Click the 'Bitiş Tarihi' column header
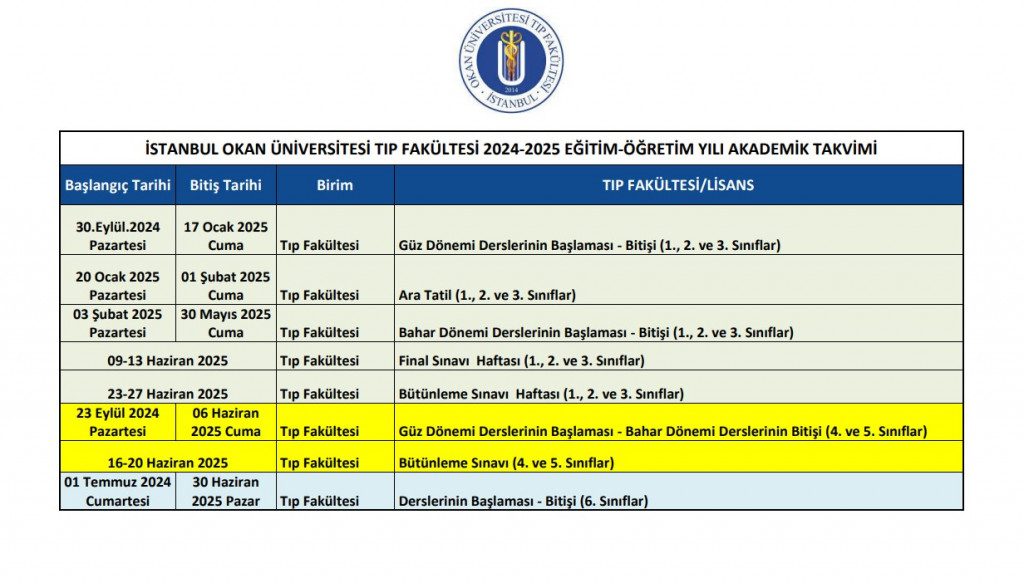 (x=225, y=185)
